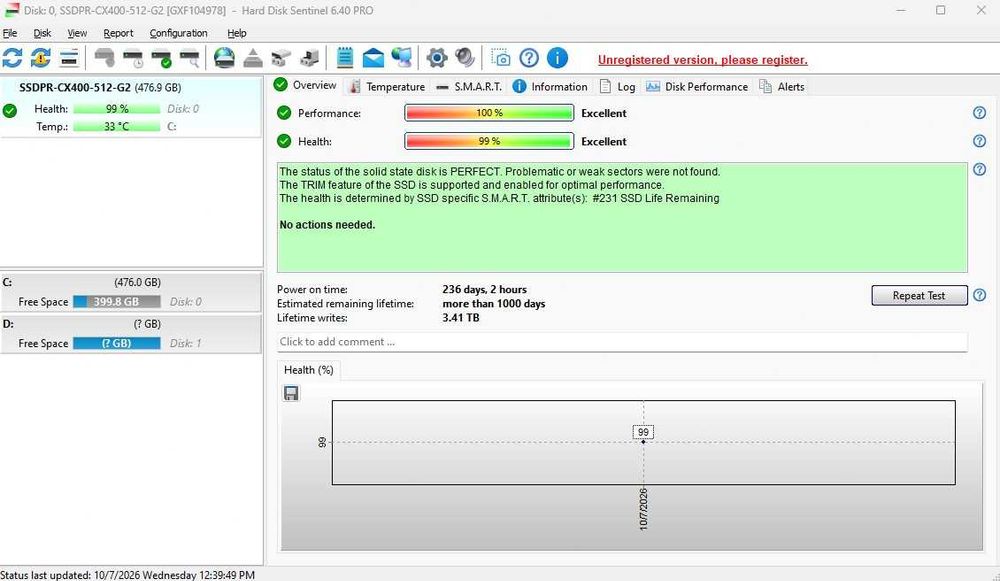Image resolution: width=1000 pixels, height=581 pixels.
Task: Select the C: partition entry
Action: [131, 292]
